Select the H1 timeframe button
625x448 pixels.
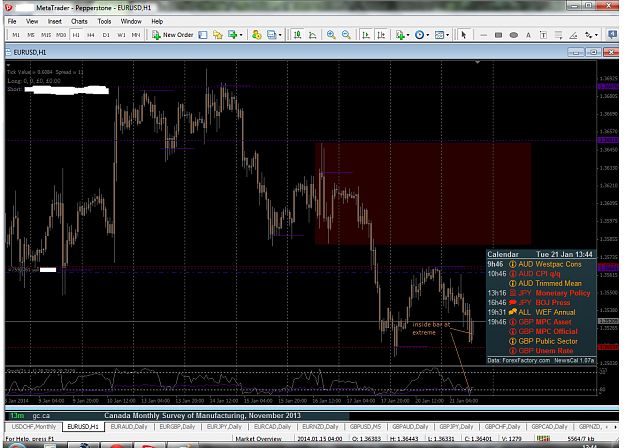pos(76,35)
